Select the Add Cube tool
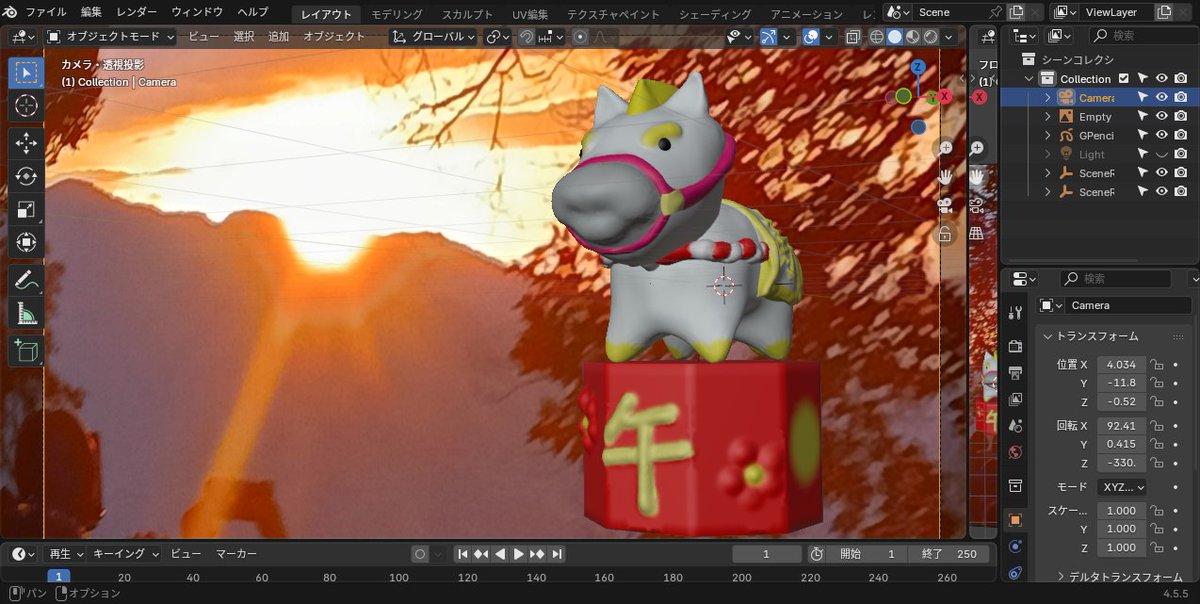 (26, 351)
